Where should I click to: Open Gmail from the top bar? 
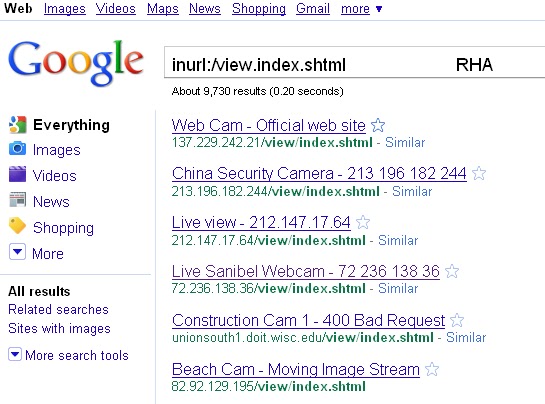click(x=313, y=8)
